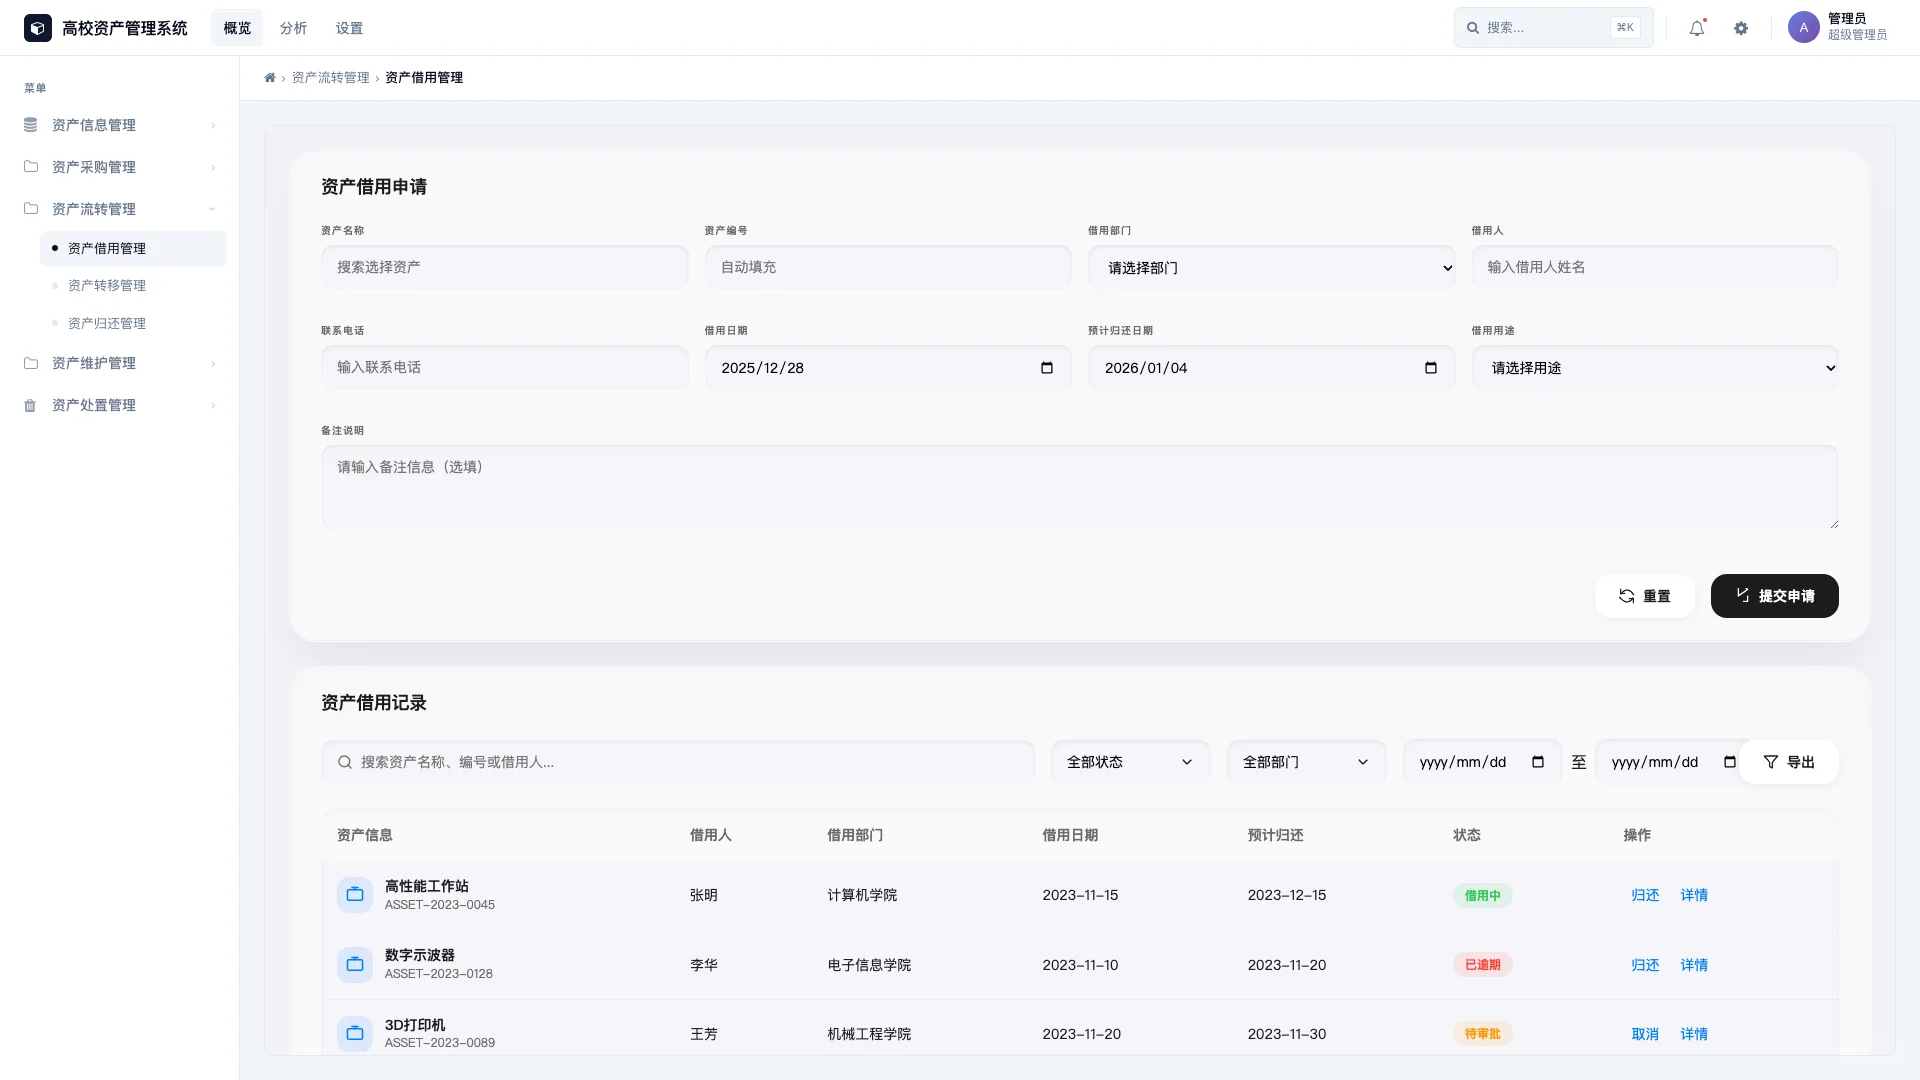
Task: Click the 重置 button
Action: tap(1644, 596)
